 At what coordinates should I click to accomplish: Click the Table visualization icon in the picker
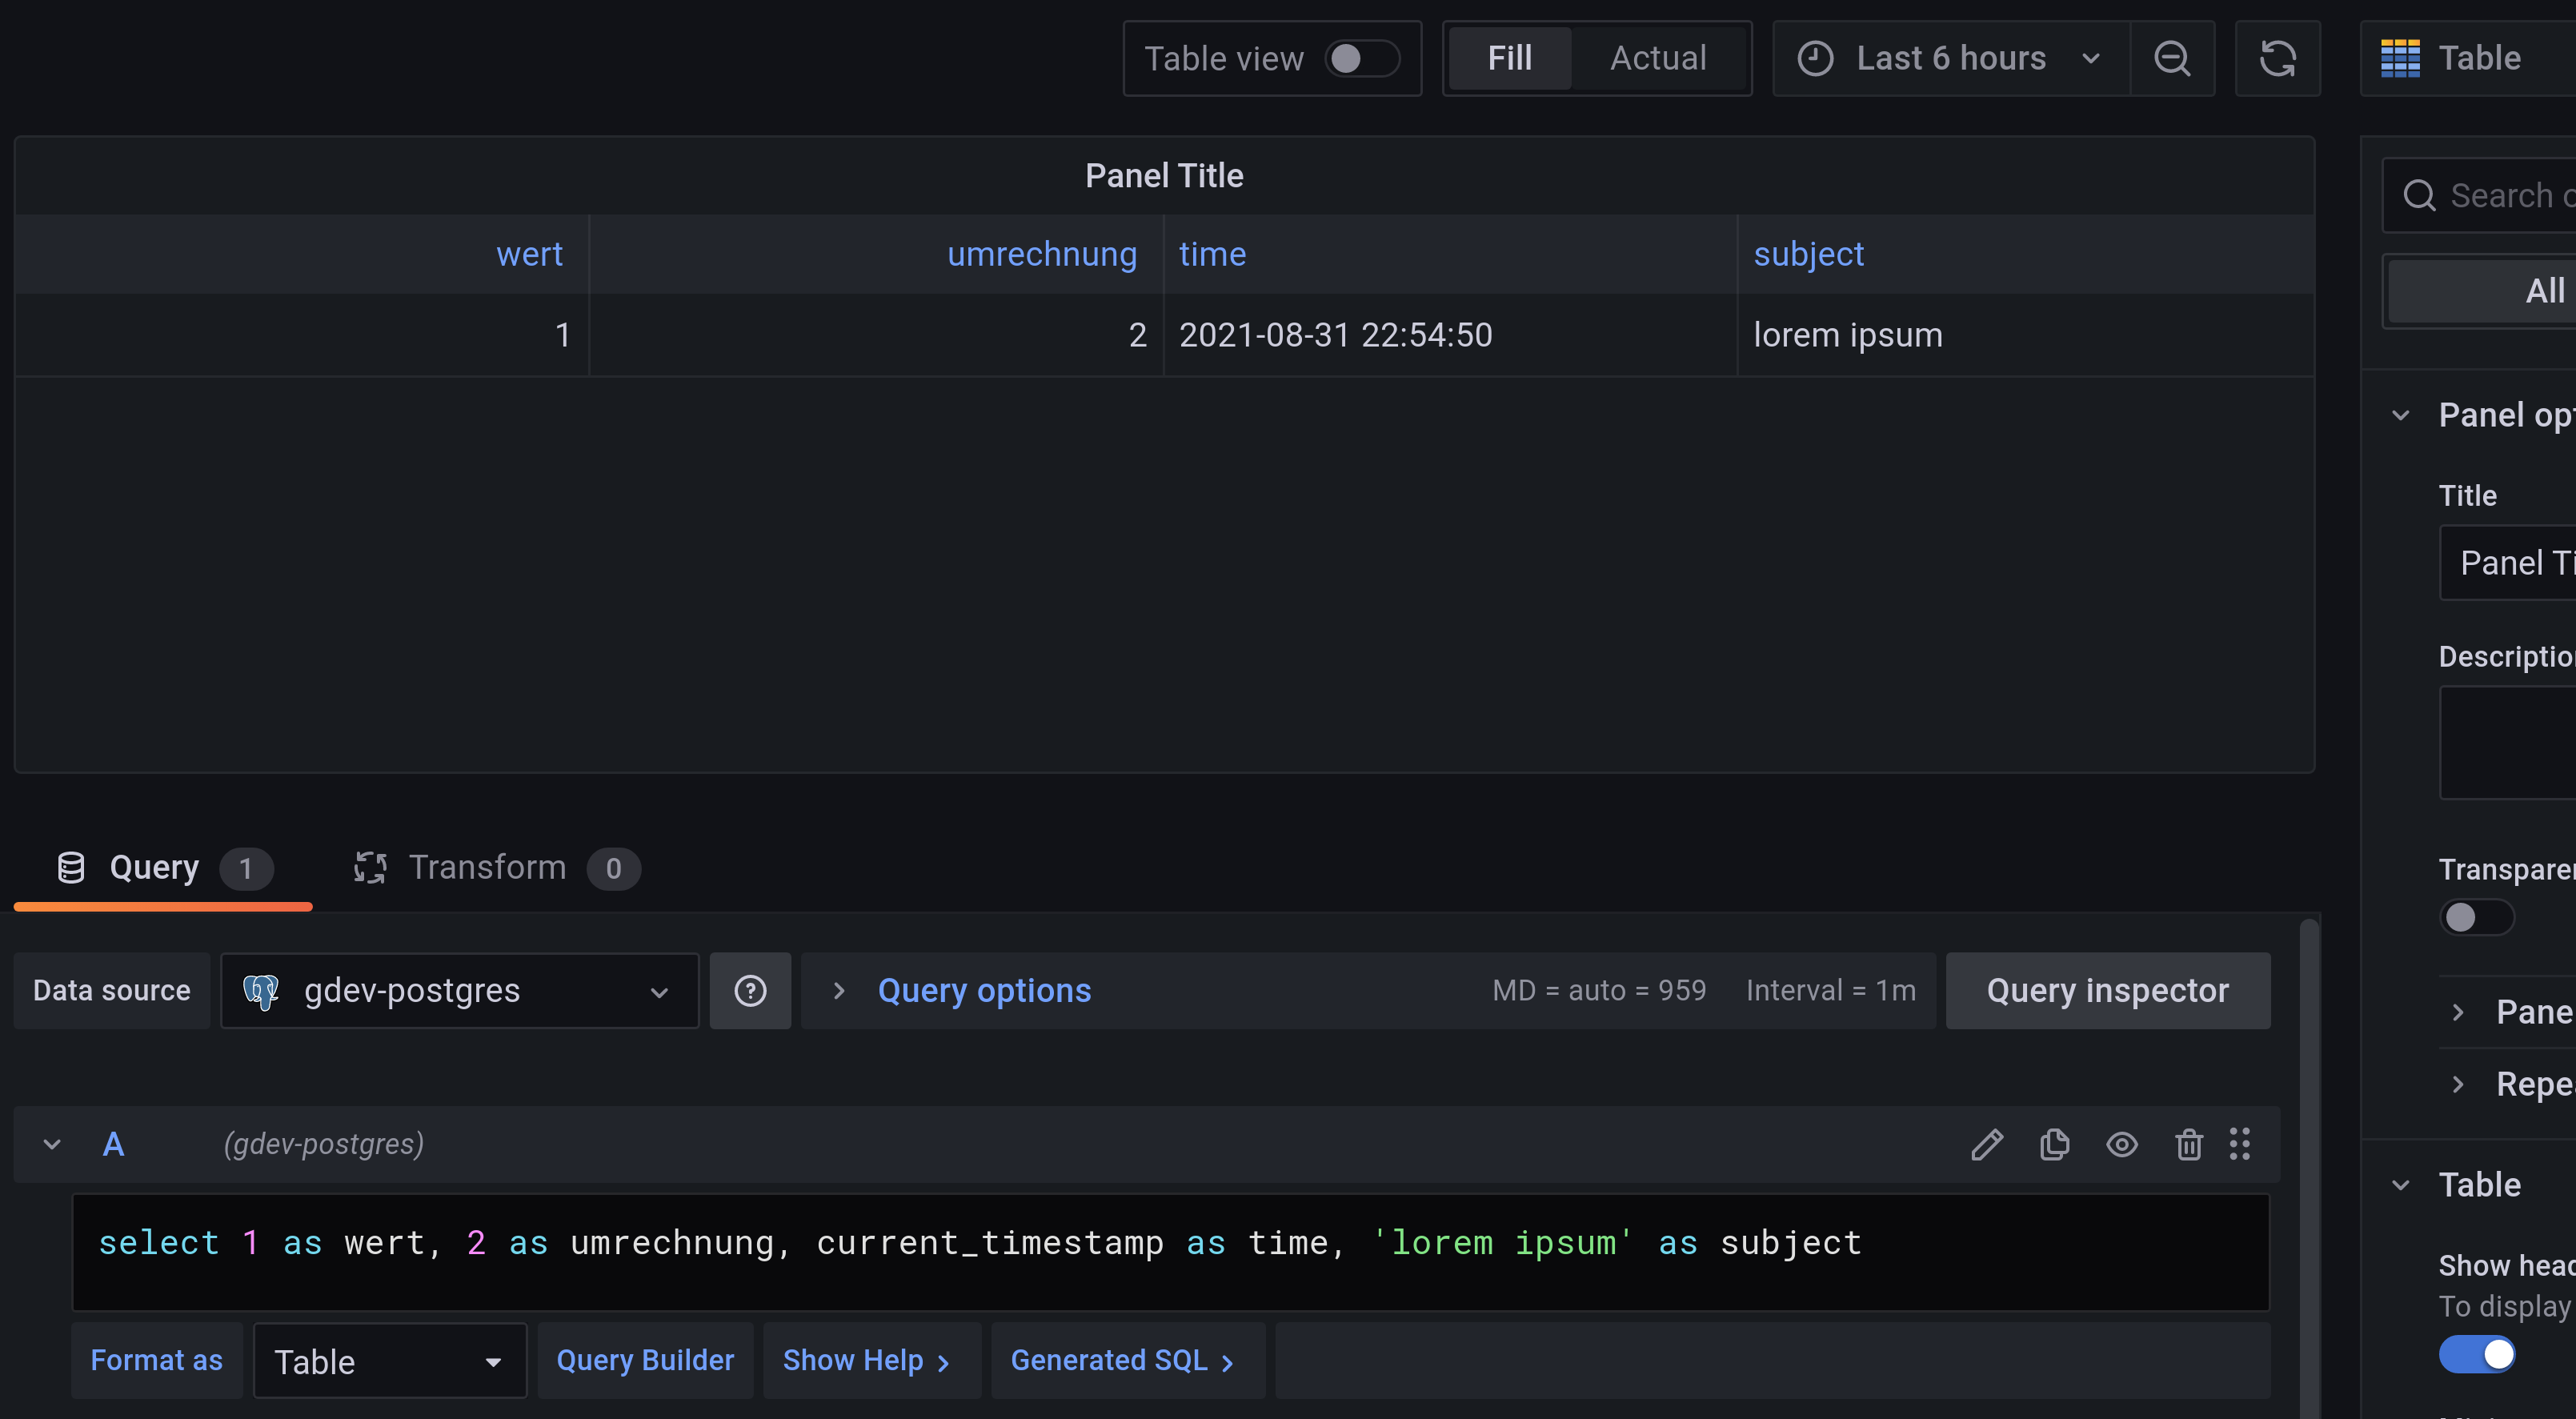(2400, 58)
